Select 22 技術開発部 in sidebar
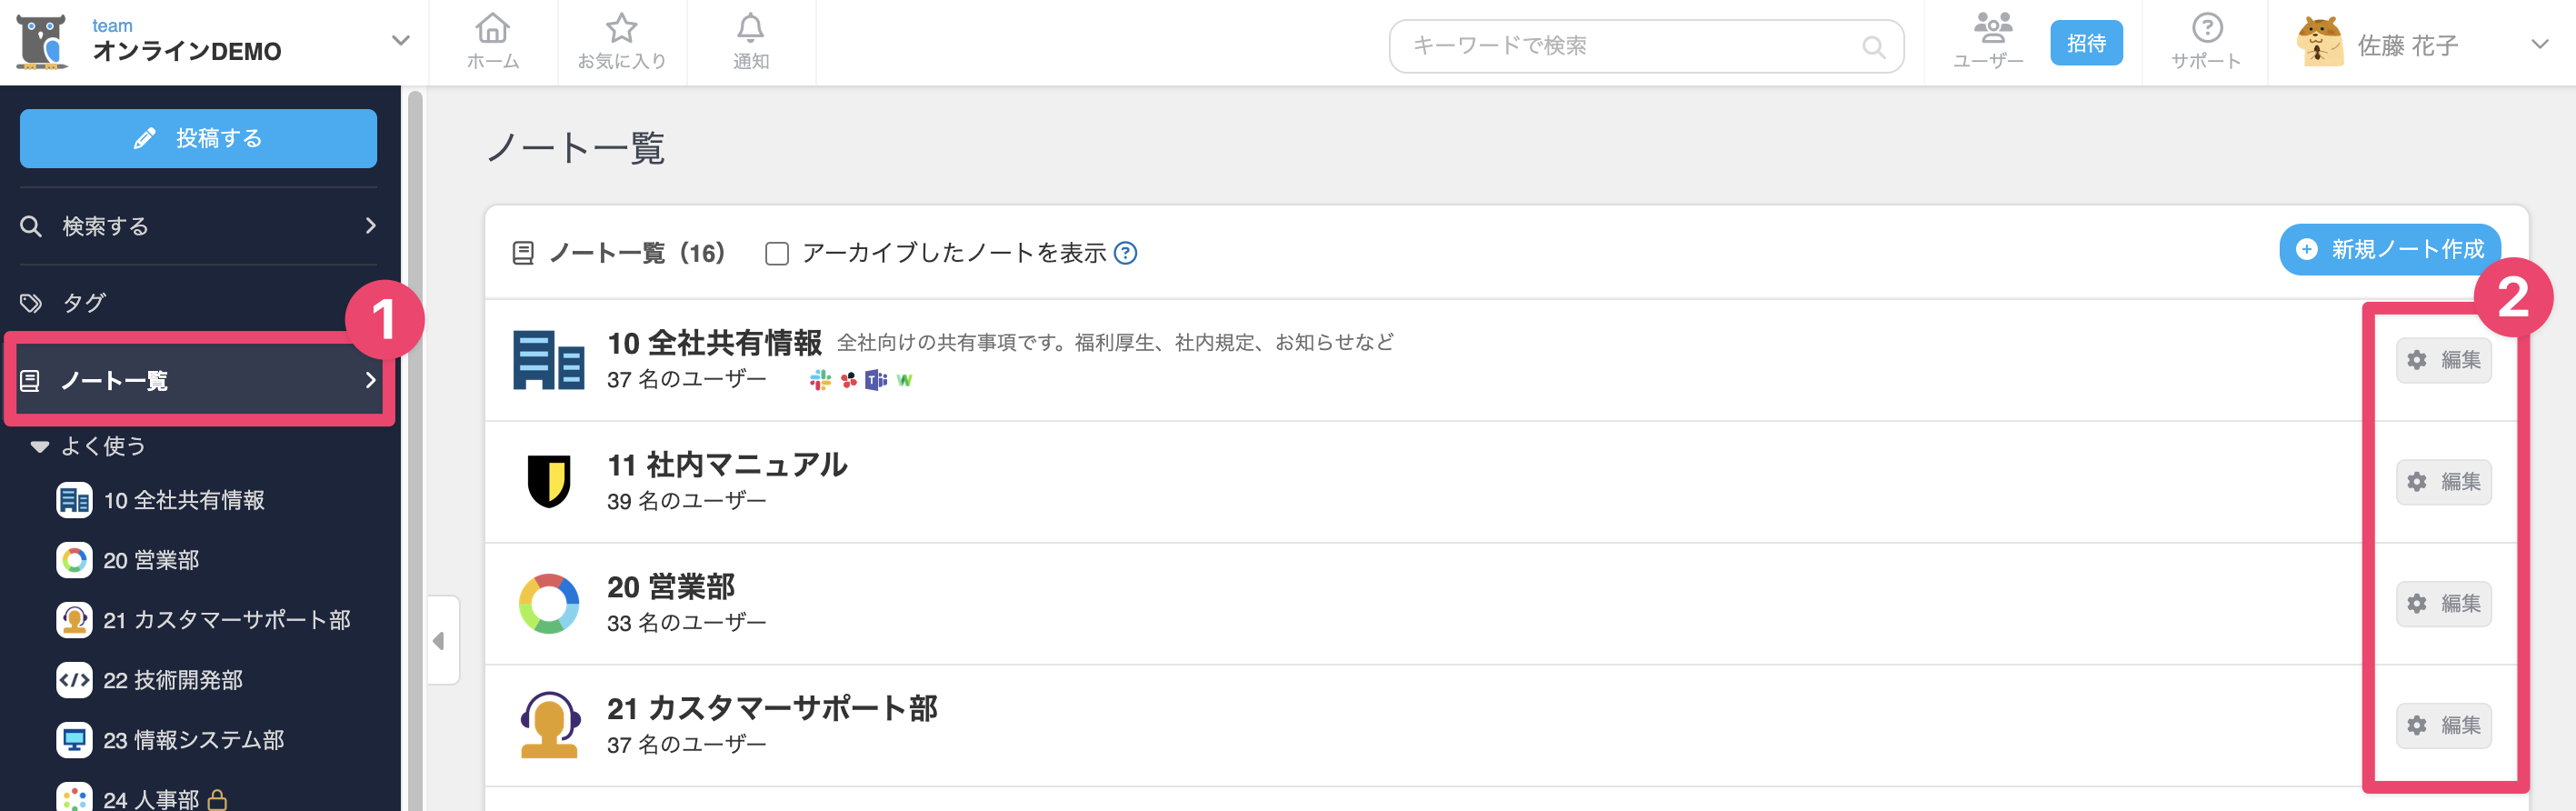The width and height of the screenshot is (2576, 811). pos(172,680)
